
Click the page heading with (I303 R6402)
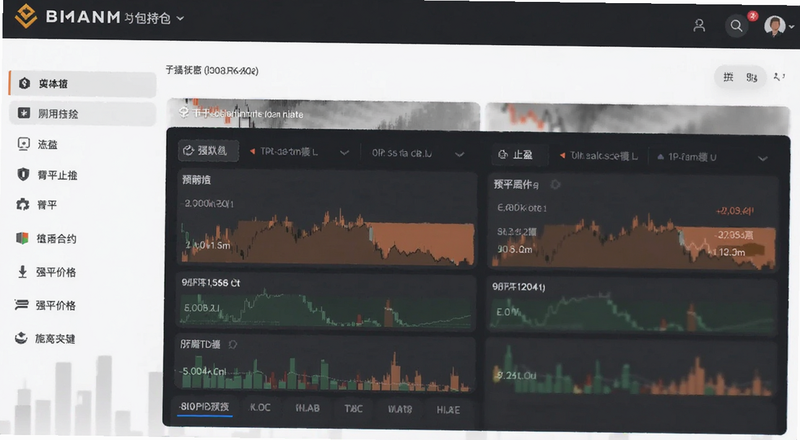(x=212, y=70)
